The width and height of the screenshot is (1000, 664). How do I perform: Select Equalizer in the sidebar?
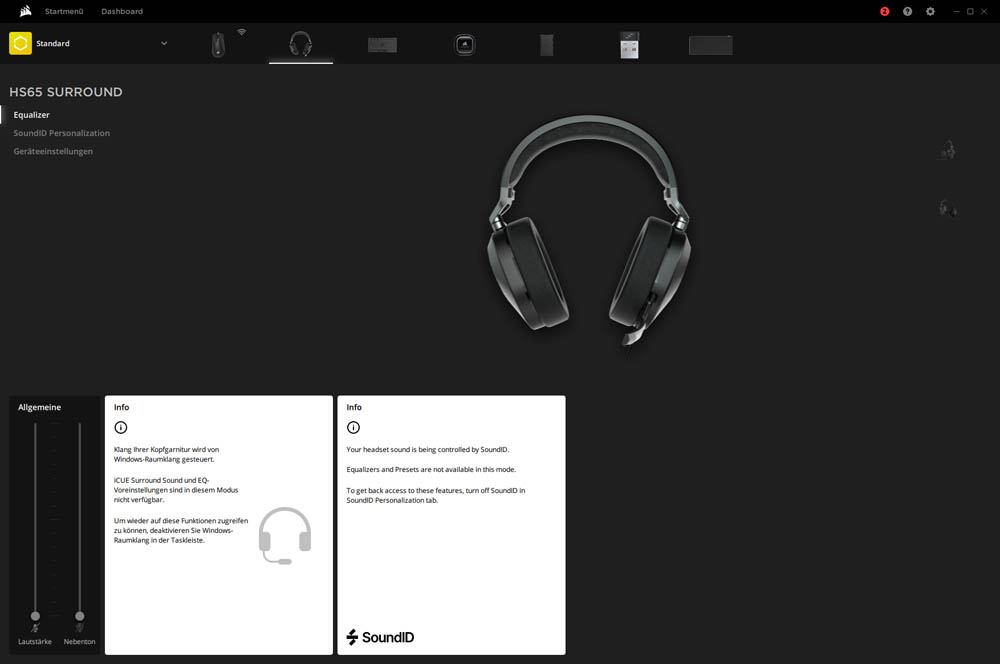pos(32,115)
